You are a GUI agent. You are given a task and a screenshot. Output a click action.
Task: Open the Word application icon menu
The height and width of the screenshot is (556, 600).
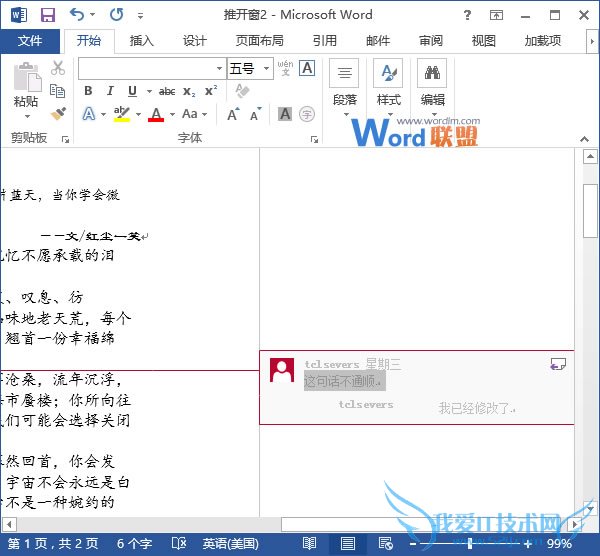click(x=19, y=15)
